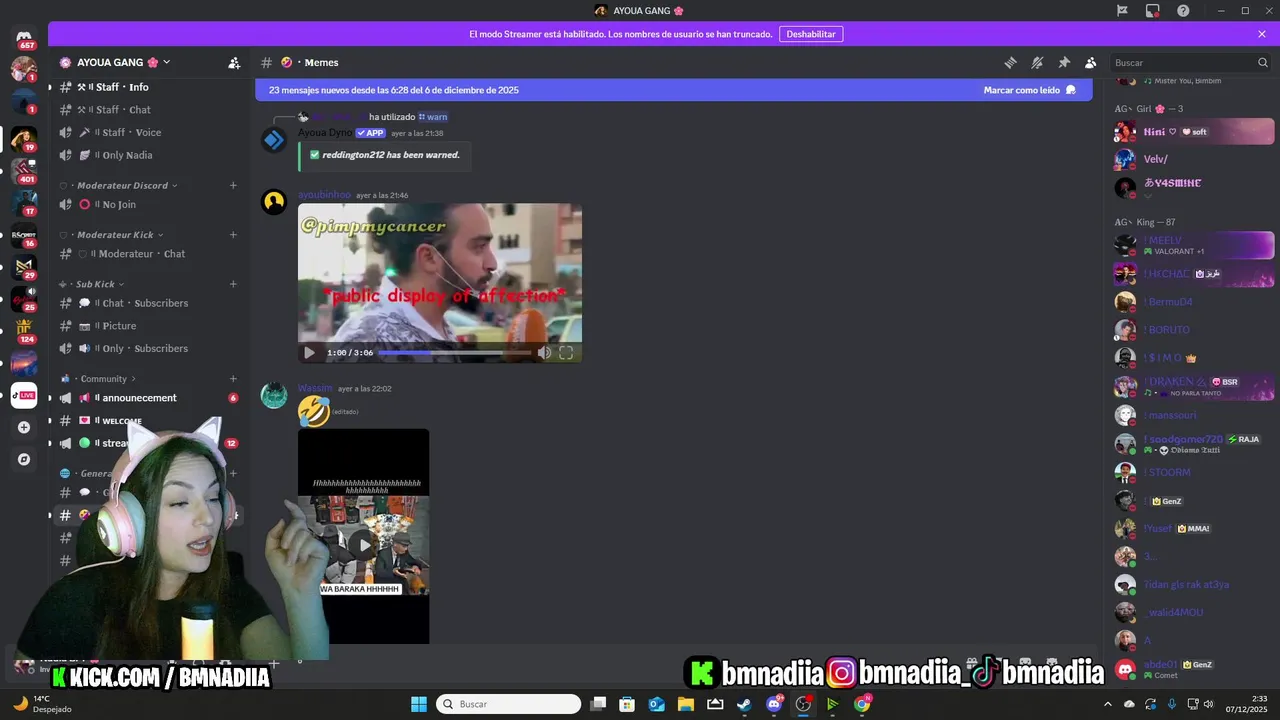Open File Explorer from the taskbar
This screenshot has width=1280, height=720.
coord(686,704)
